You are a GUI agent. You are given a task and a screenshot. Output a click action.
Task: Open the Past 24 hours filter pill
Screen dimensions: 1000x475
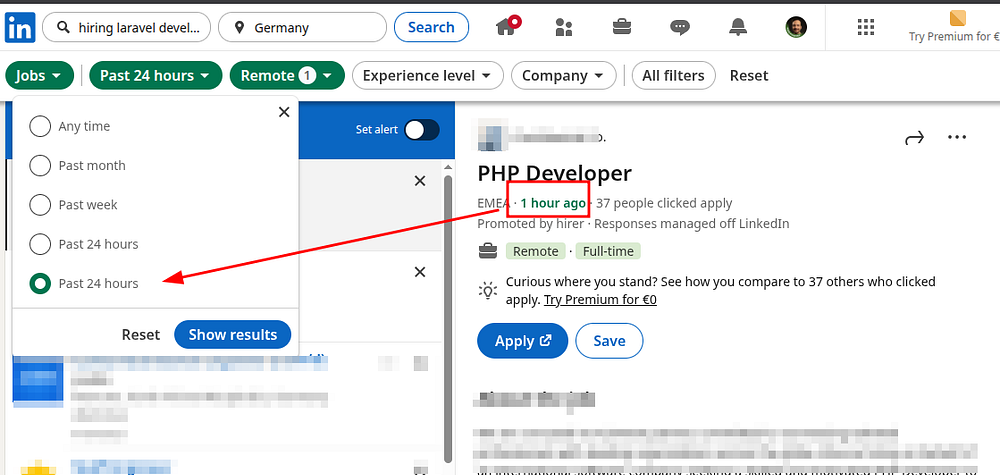click(156, 75)
